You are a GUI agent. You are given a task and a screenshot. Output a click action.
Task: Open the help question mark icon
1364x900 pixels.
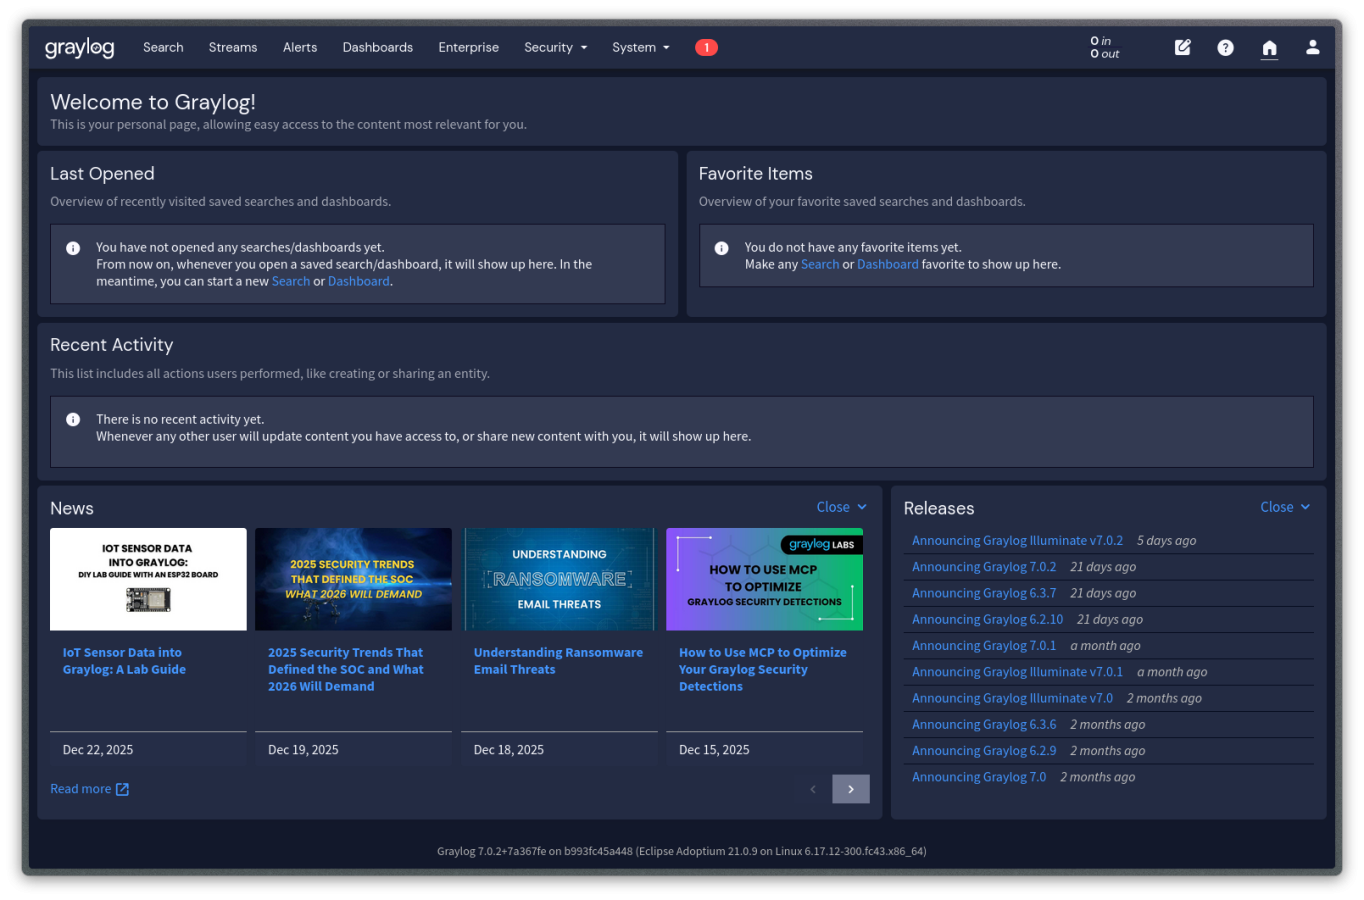click(x=1225, y=47)
